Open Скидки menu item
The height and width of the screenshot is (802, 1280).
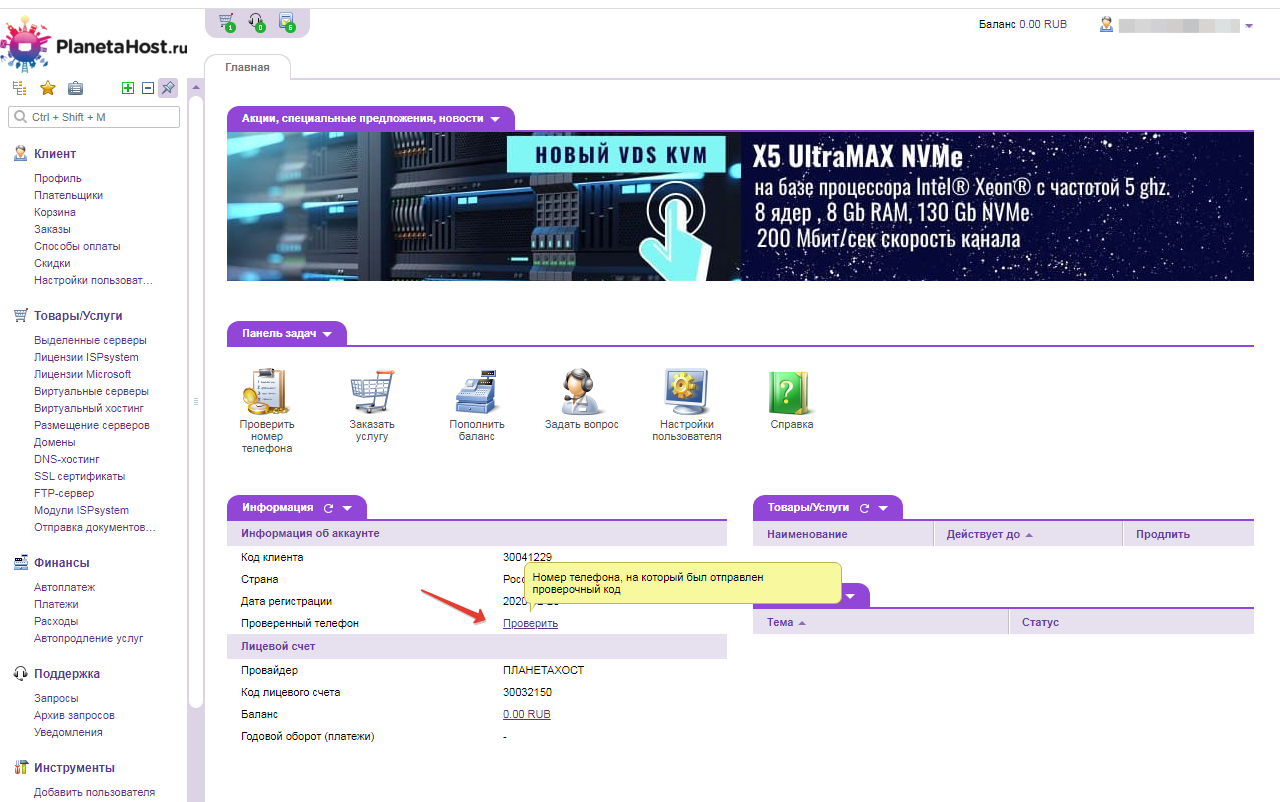click(52, 263)
